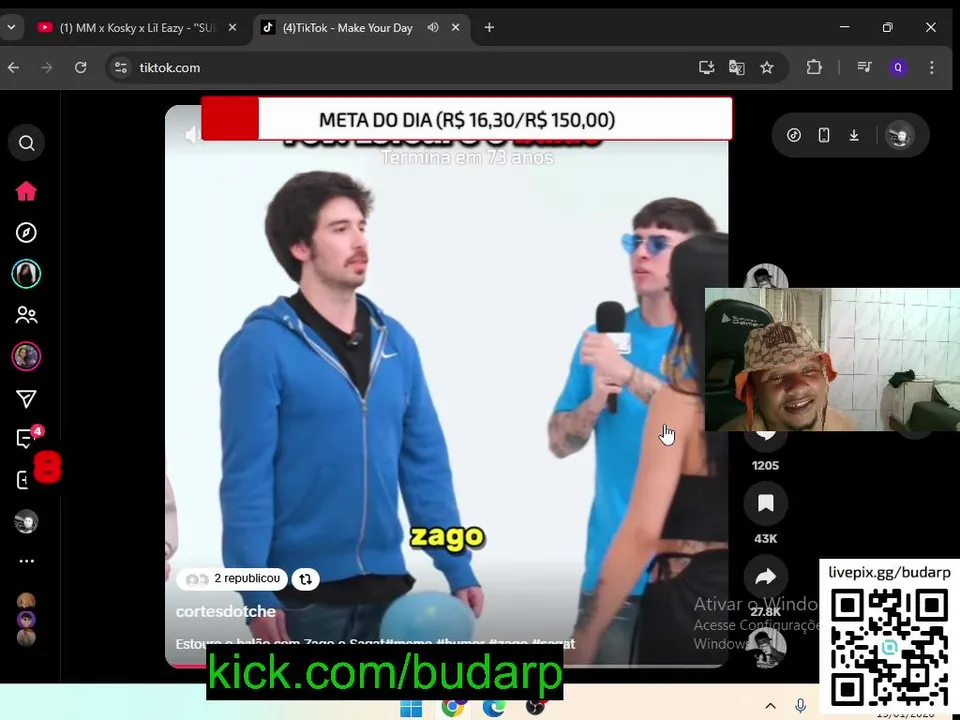The width and height of the screenshot is (960, 720).
Task: Reload the page
Action: [x=80, y=67]
